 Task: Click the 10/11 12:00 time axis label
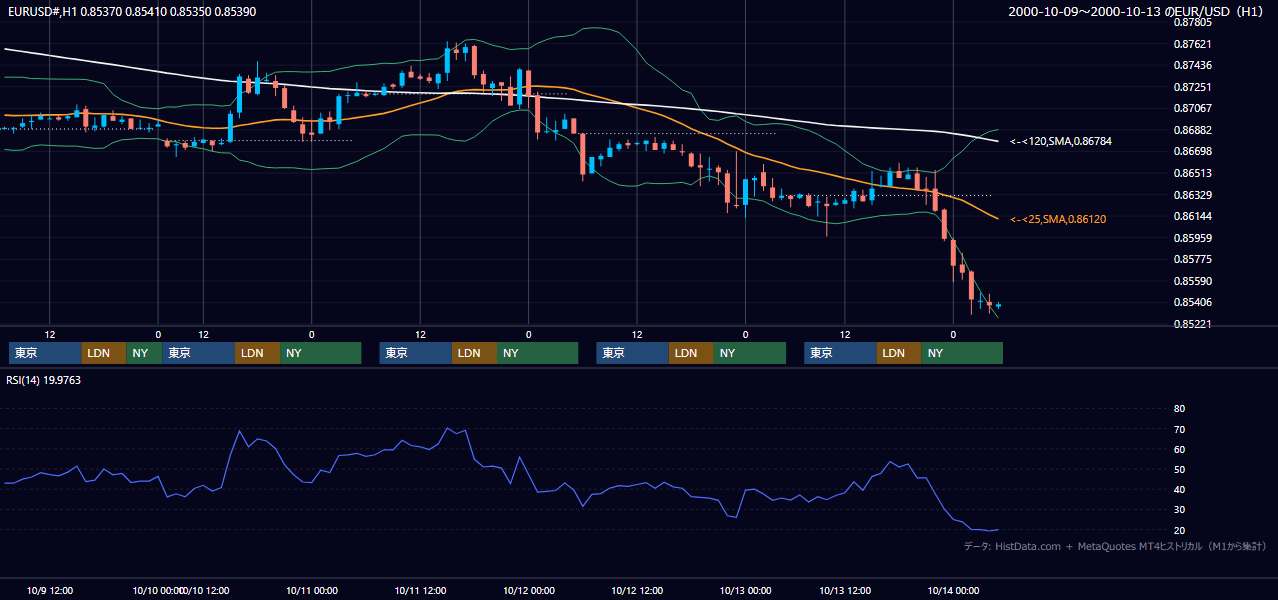point(420,590)
